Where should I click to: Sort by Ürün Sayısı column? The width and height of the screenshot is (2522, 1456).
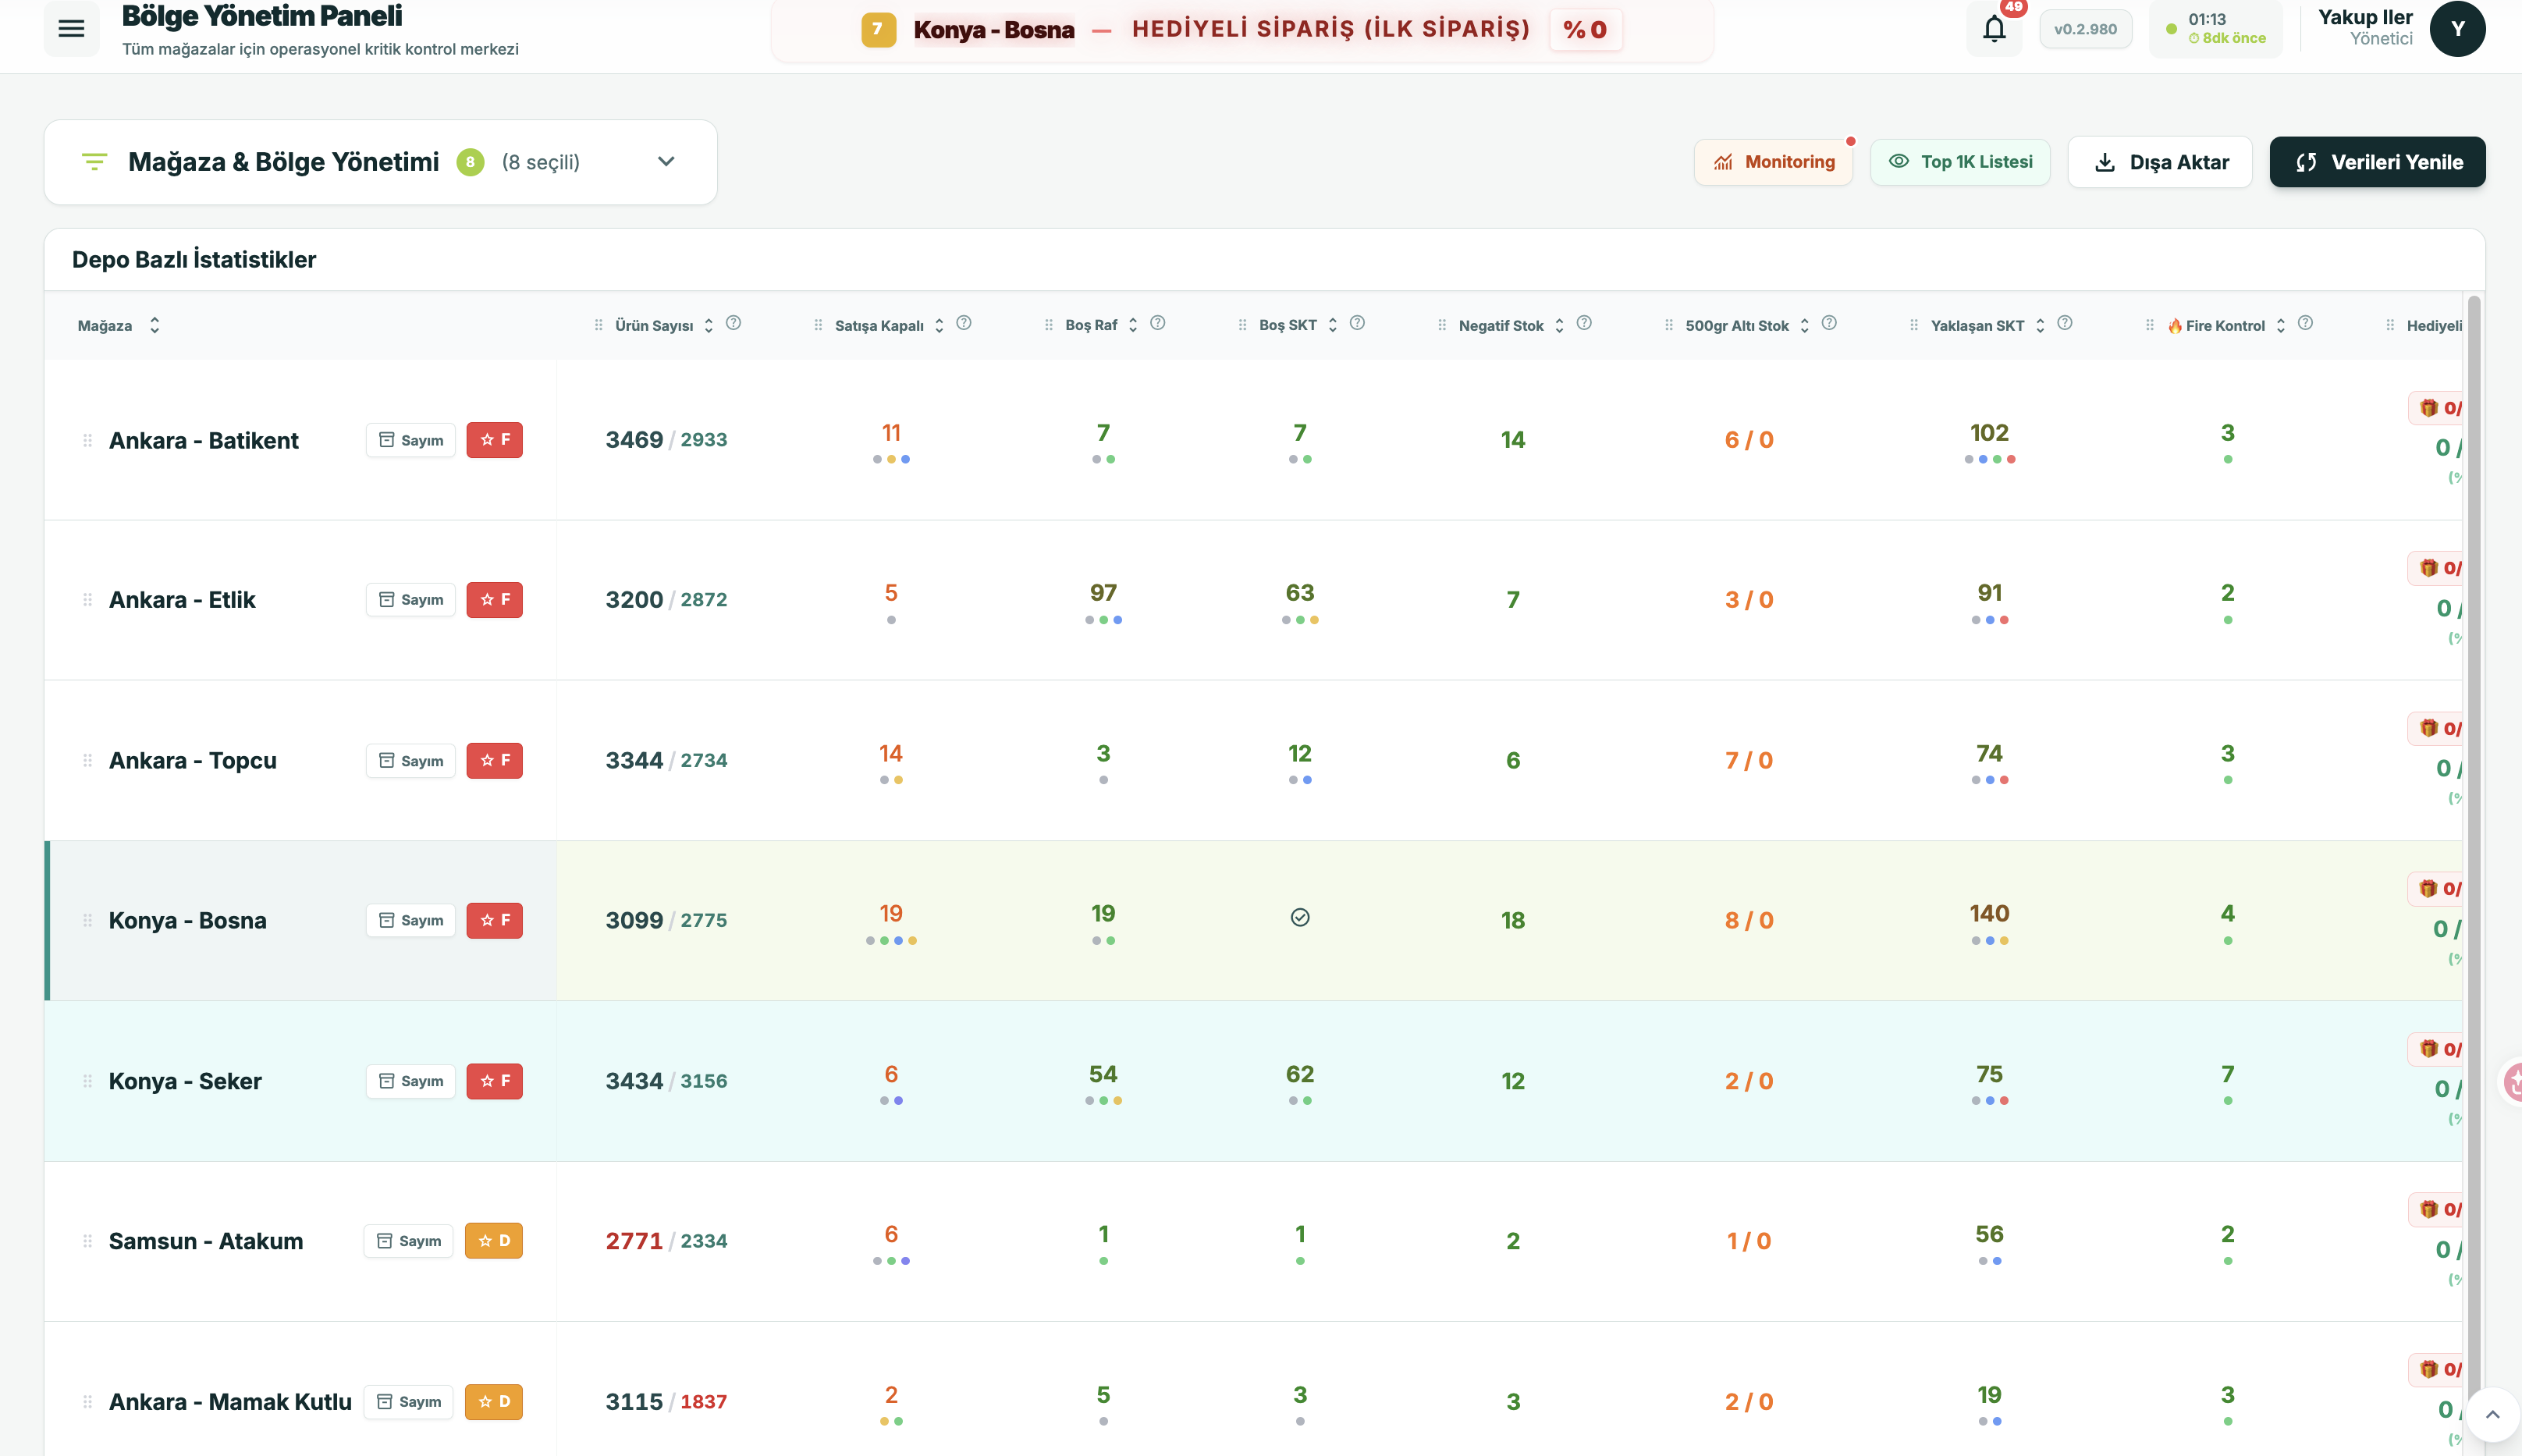point(708,325)
